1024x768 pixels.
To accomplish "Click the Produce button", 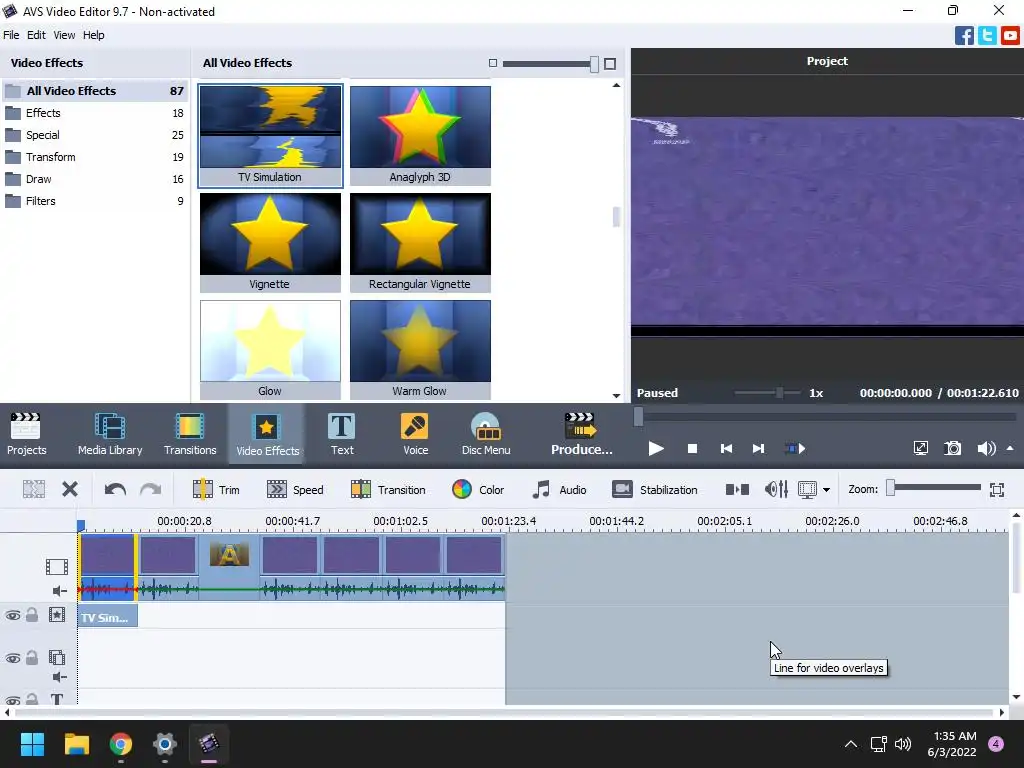I will pos(581,434).
